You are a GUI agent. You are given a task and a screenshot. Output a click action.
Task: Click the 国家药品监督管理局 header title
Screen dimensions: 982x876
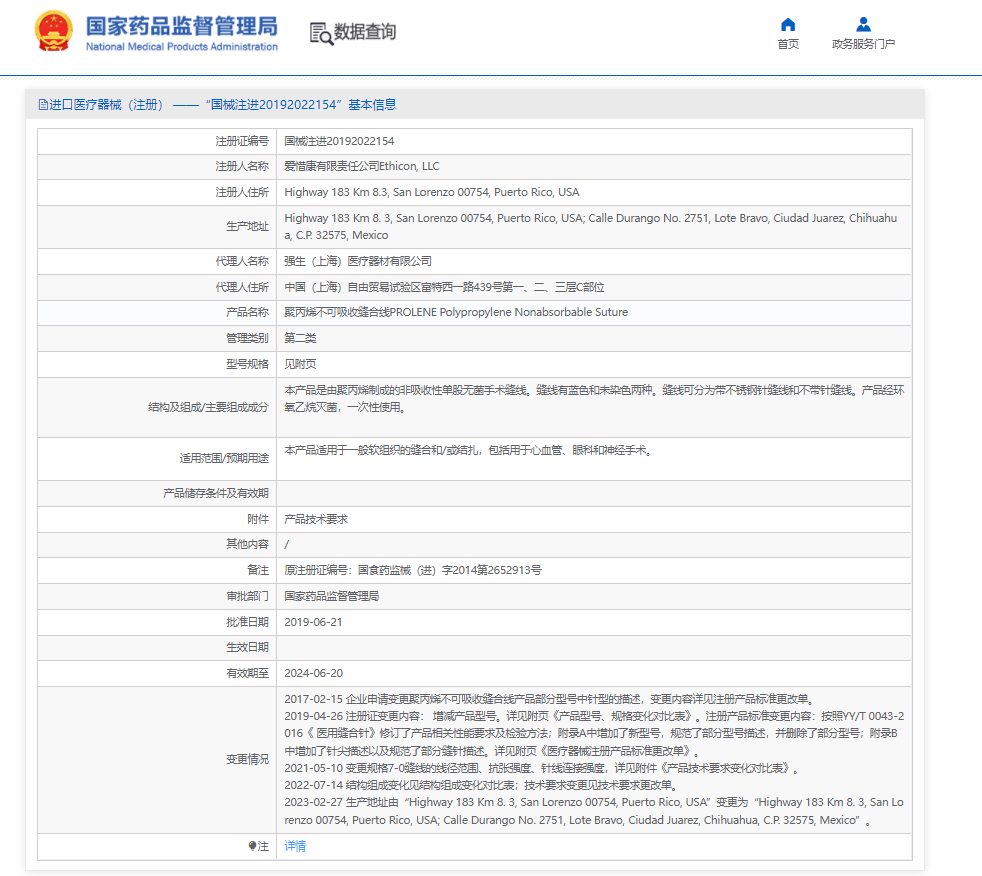point(182,26)
